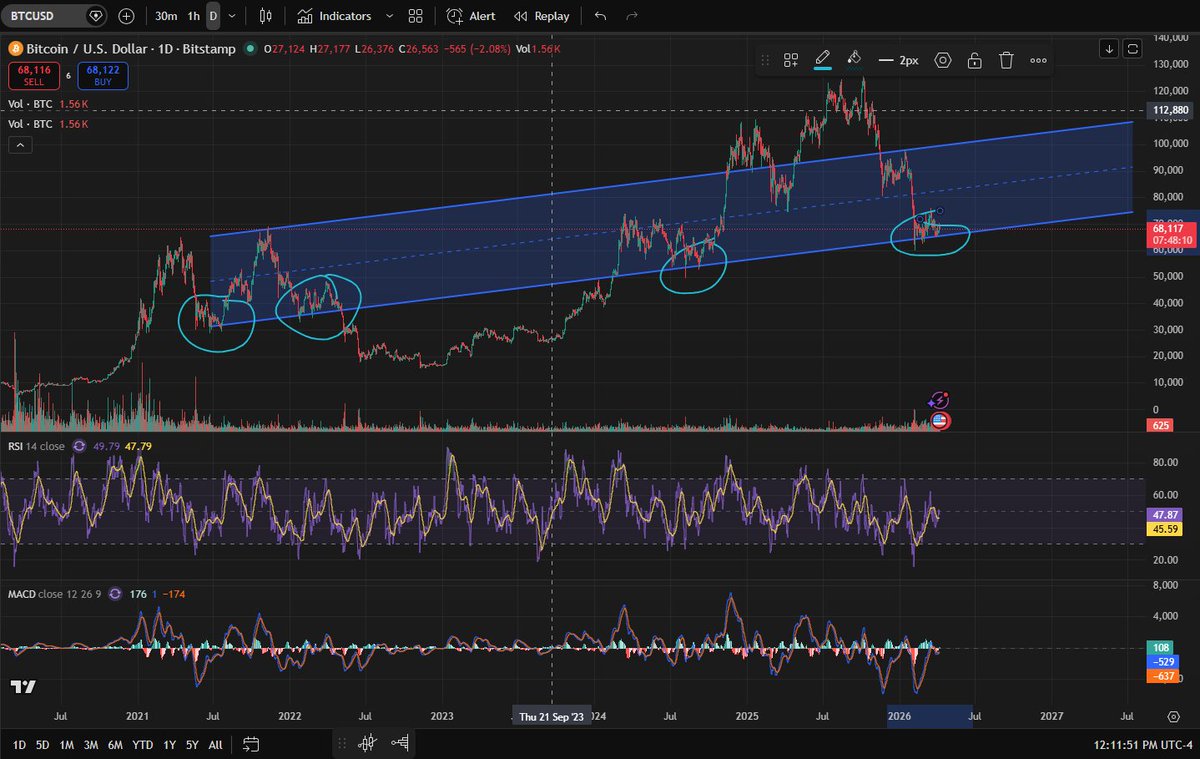Viewport: 1200px width, 759px height.
Task: Click the TradingView logo
Action: pyautogui.click(x=23, y=687)
